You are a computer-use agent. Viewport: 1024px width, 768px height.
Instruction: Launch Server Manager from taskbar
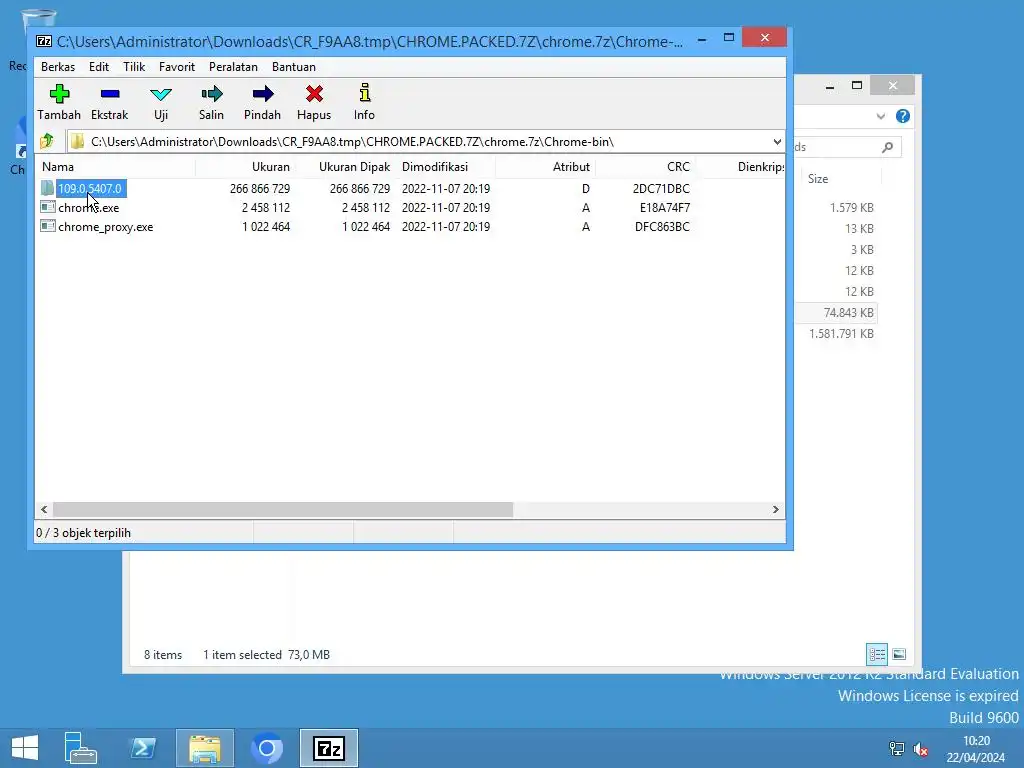[80, 748]
